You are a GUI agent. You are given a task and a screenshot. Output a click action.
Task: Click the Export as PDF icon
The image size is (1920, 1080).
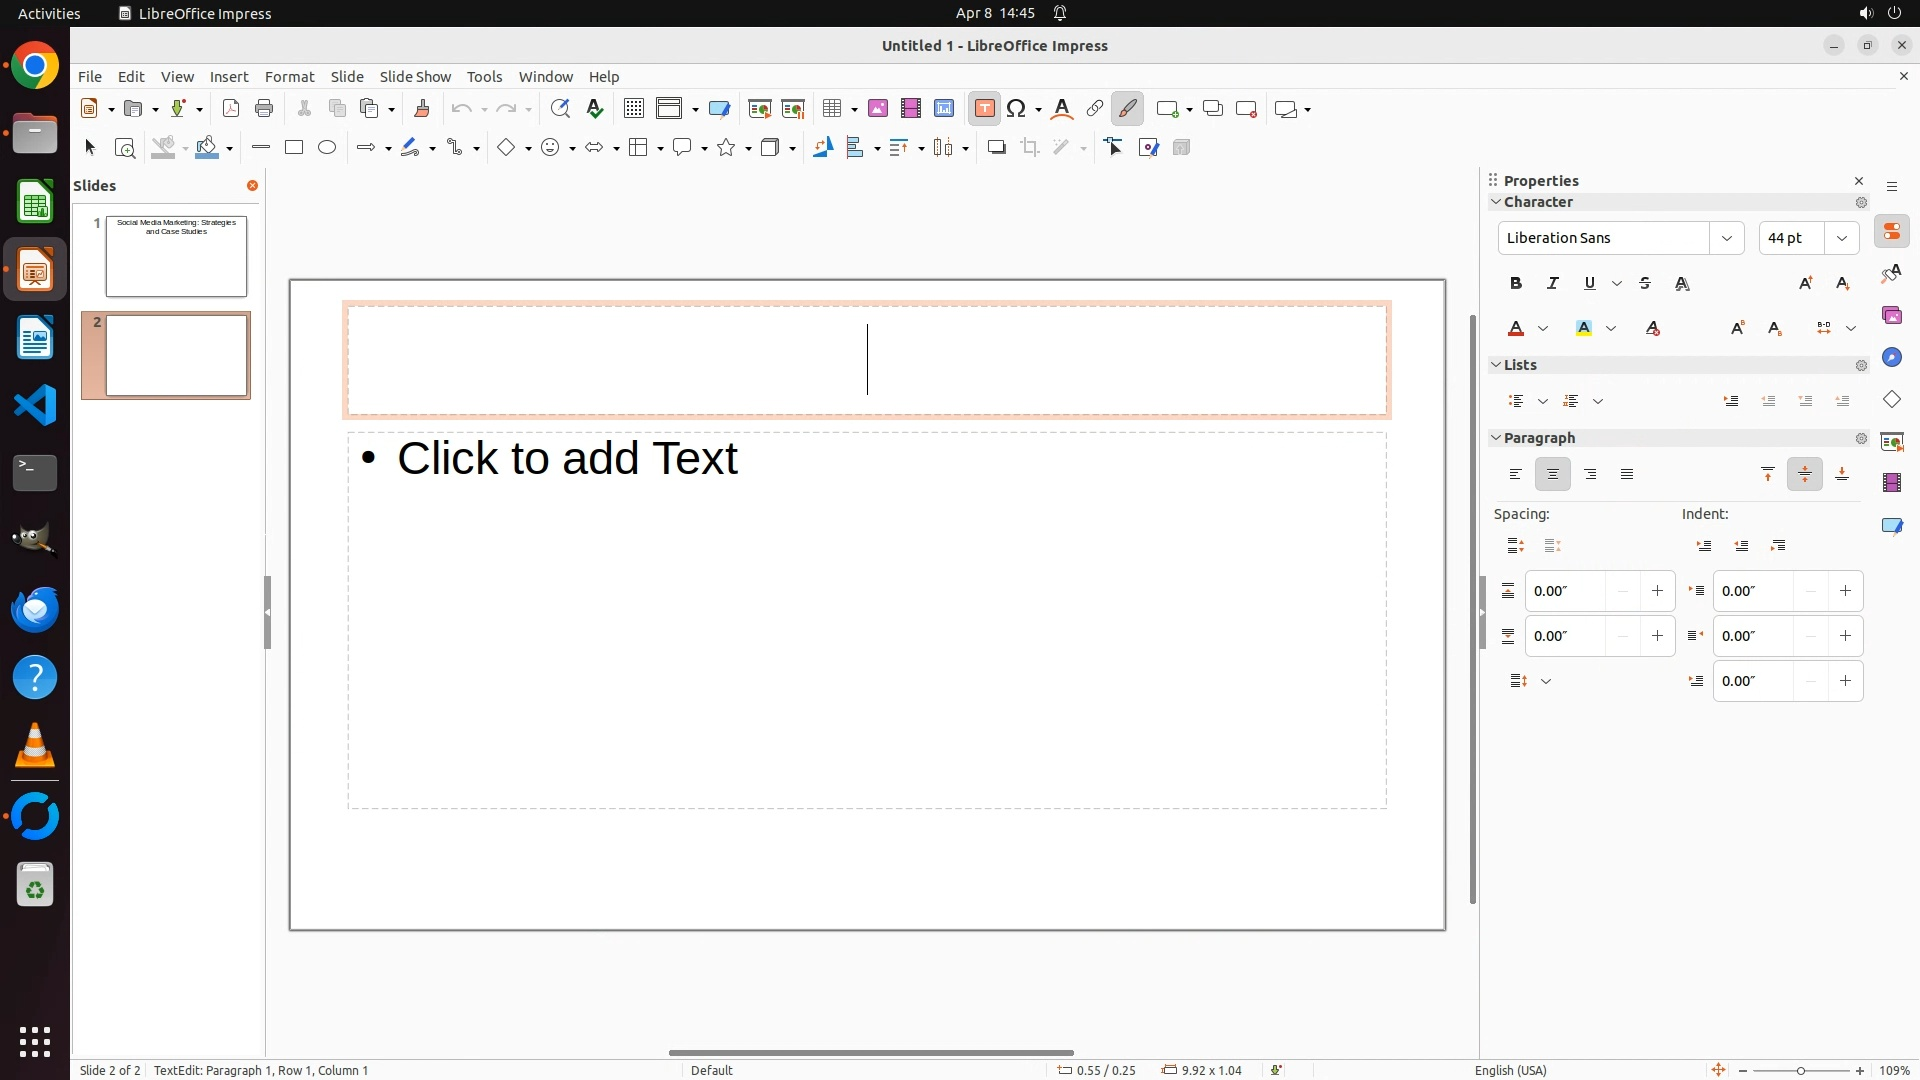(x=231, y=109)
